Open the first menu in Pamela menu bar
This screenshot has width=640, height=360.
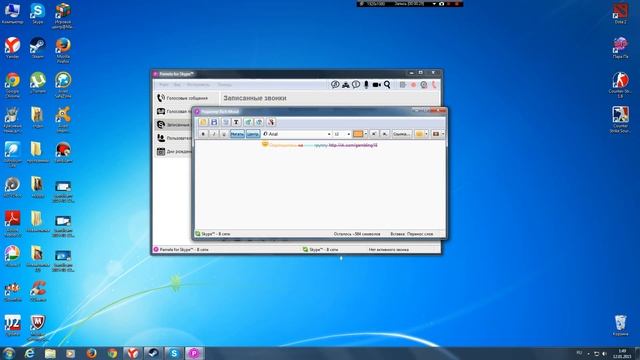point(163,84)
